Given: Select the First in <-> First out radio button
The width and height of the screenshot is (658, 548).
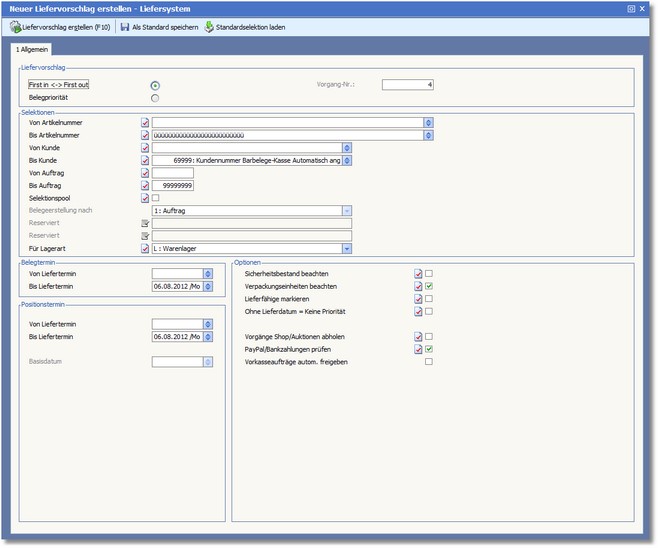Looking at the screenshot, I should tap(155, 85).
